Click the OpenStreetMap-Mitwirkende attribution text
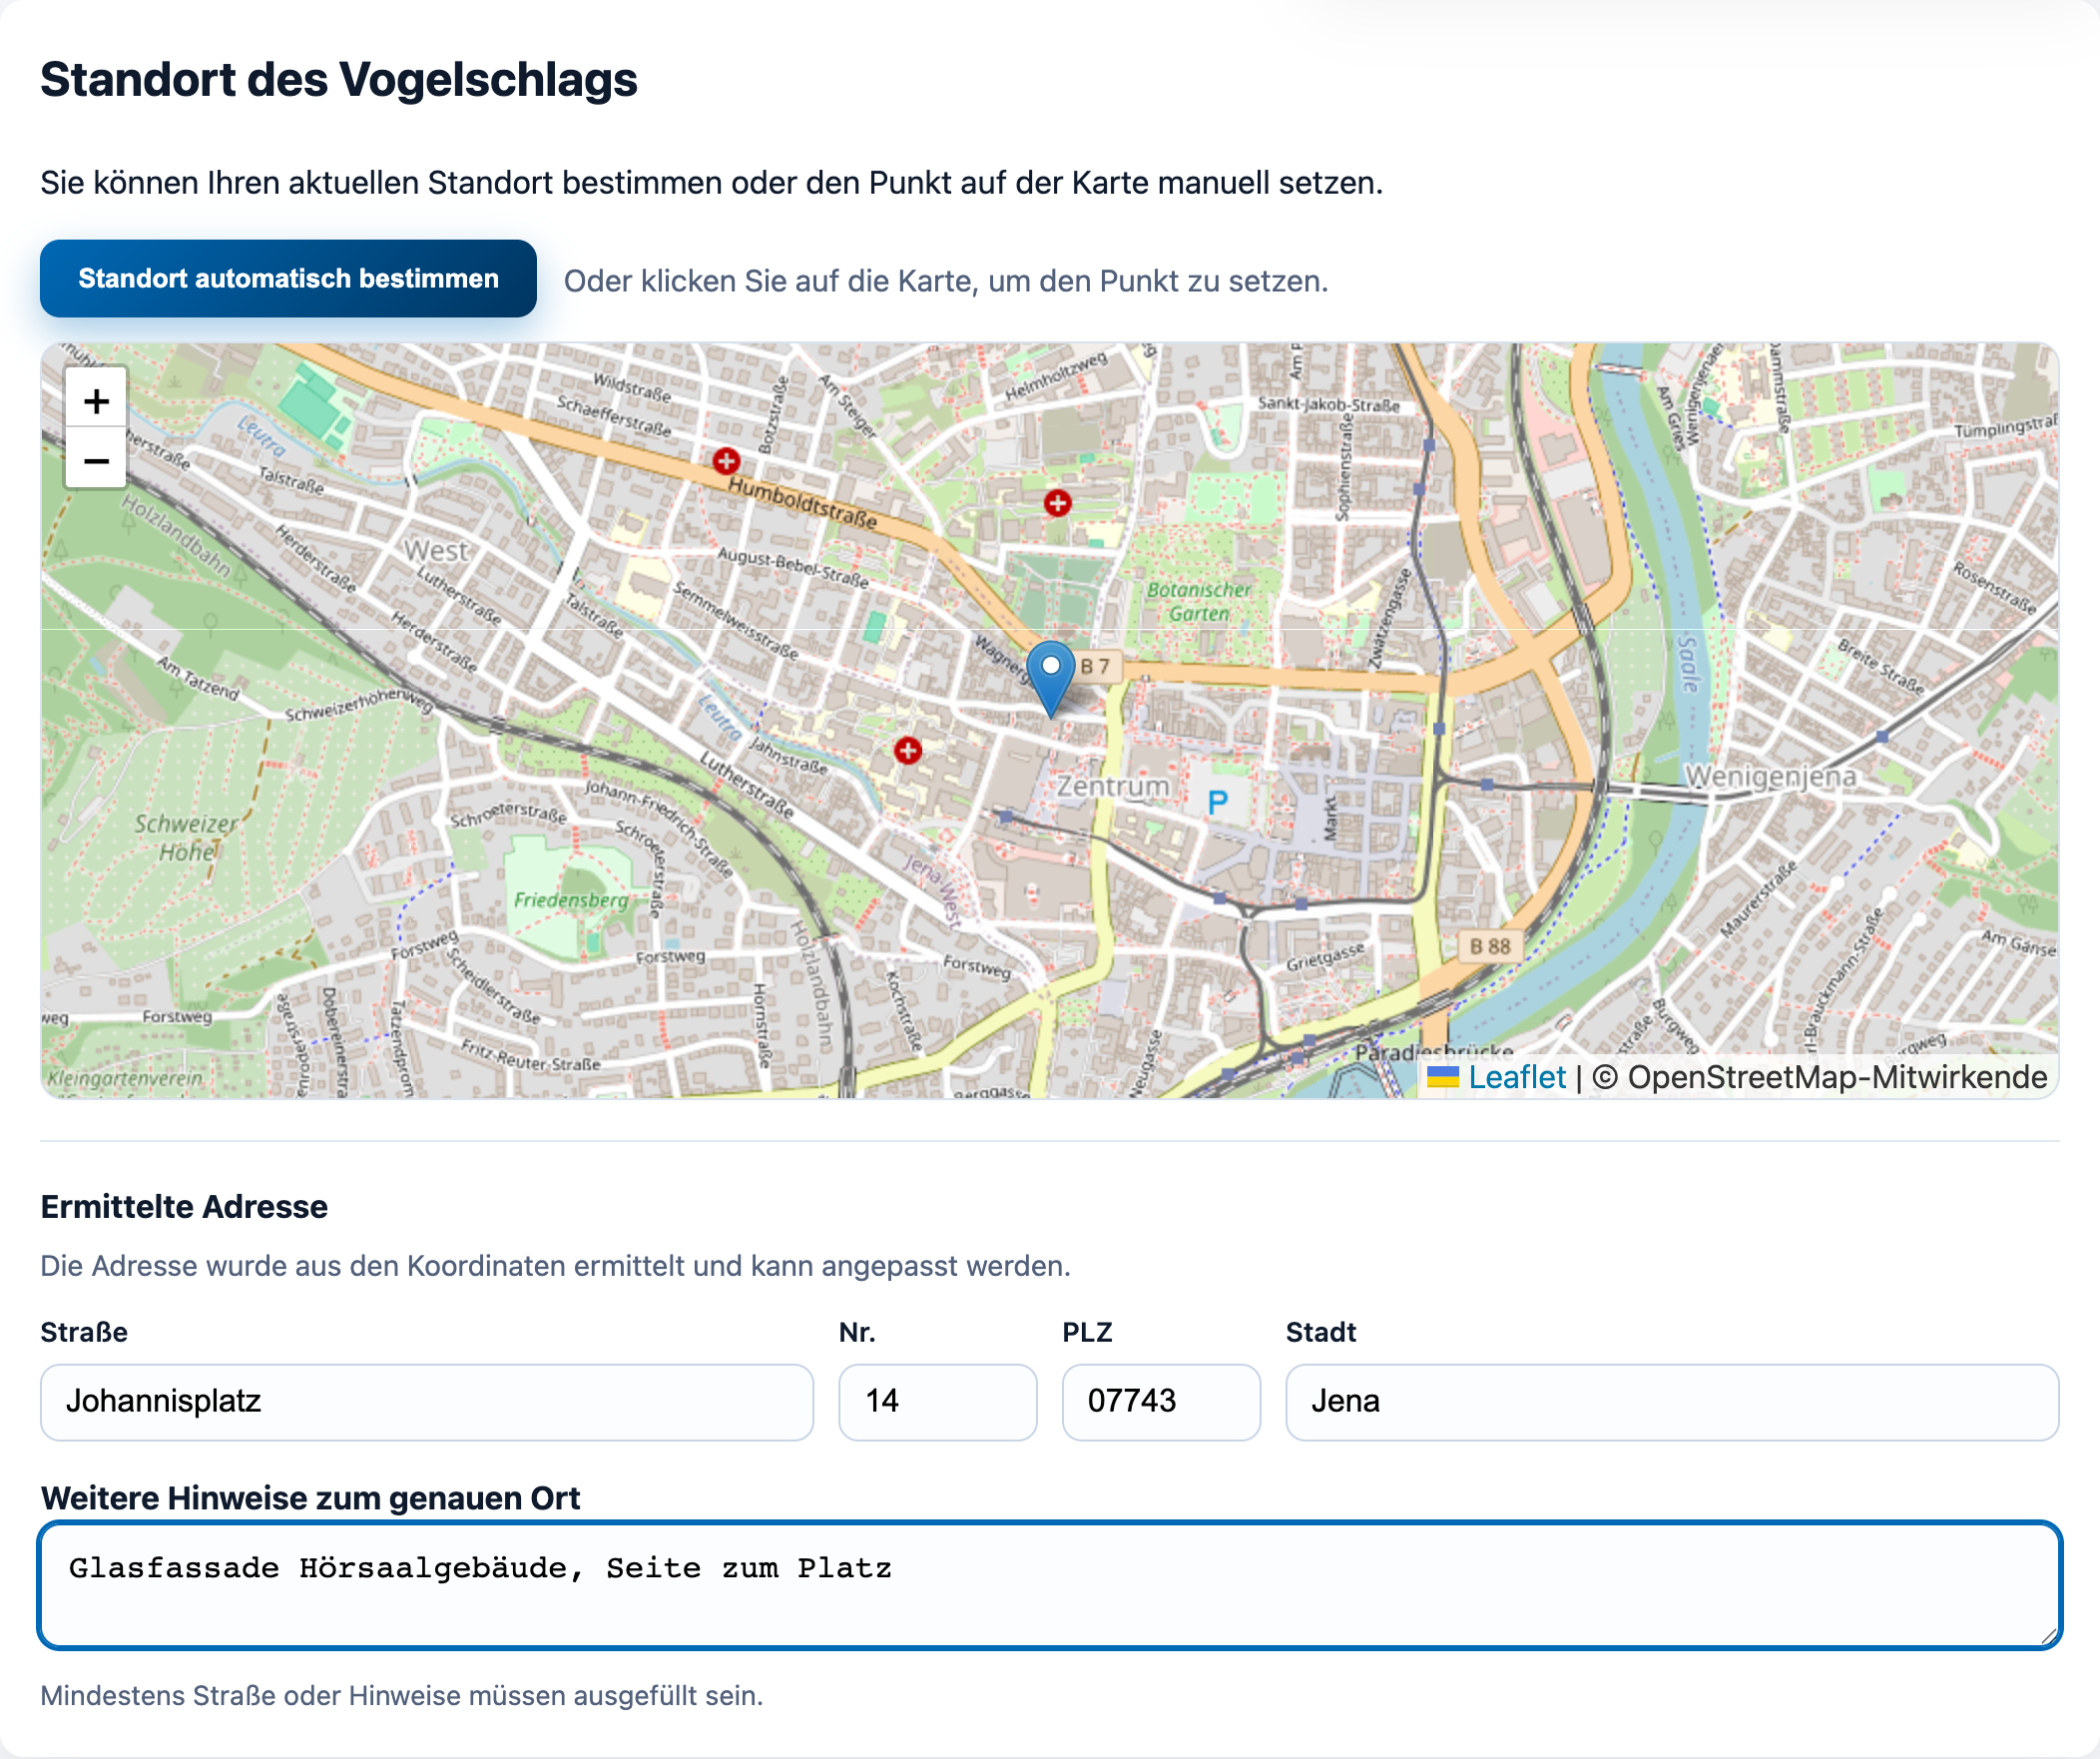 (1837, 1077)
